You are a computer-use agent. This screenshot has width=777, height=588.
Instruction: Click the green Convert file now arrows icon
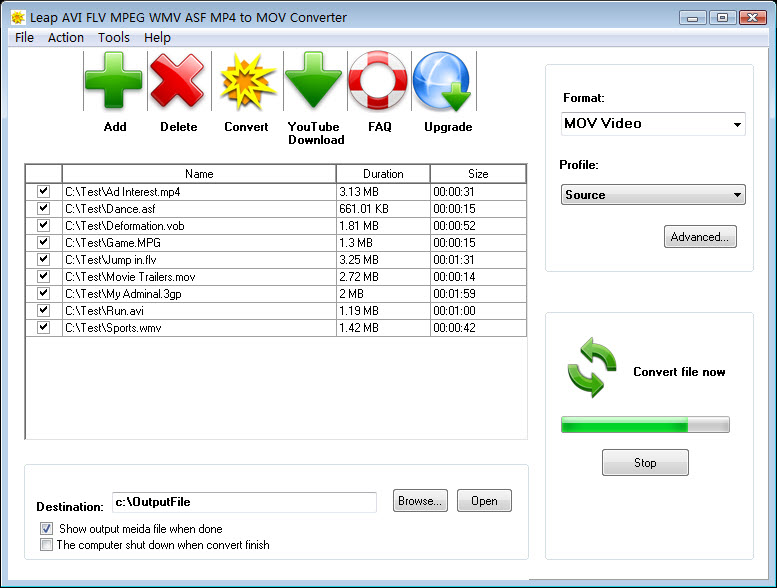tap(592, 367)
